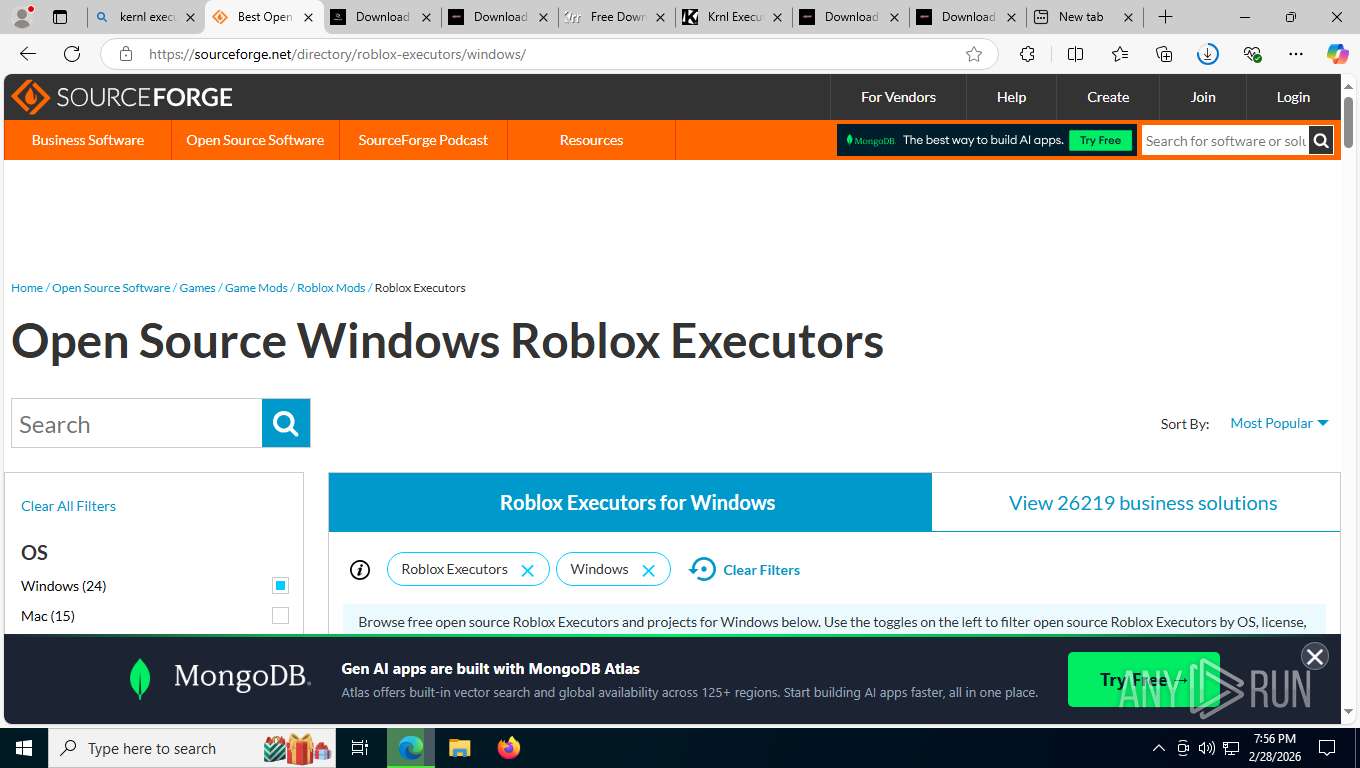This screenshot has height=768, width=1360.
Task: Open the Favorites list
Action: pyautogui.click(x=1119, y=54)
